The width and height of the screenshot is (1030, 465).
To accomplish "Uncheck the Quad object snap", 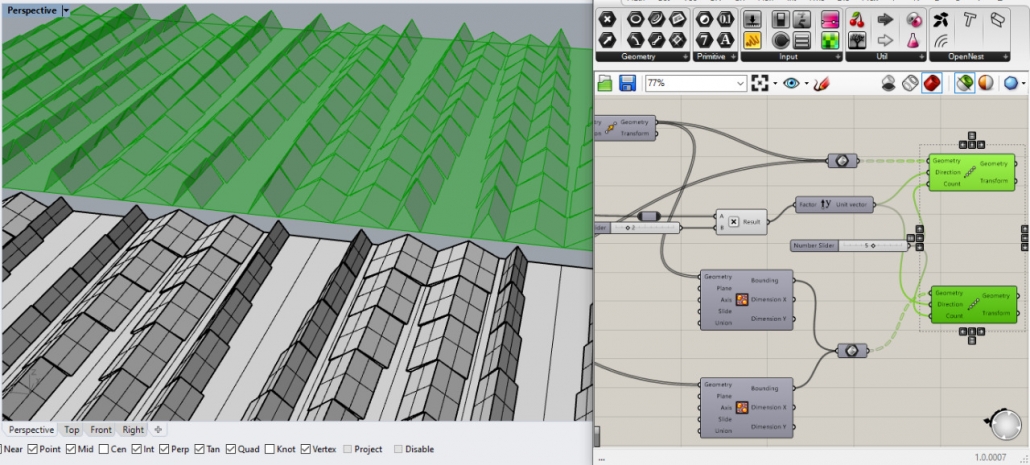I will [x=231, y=449].
